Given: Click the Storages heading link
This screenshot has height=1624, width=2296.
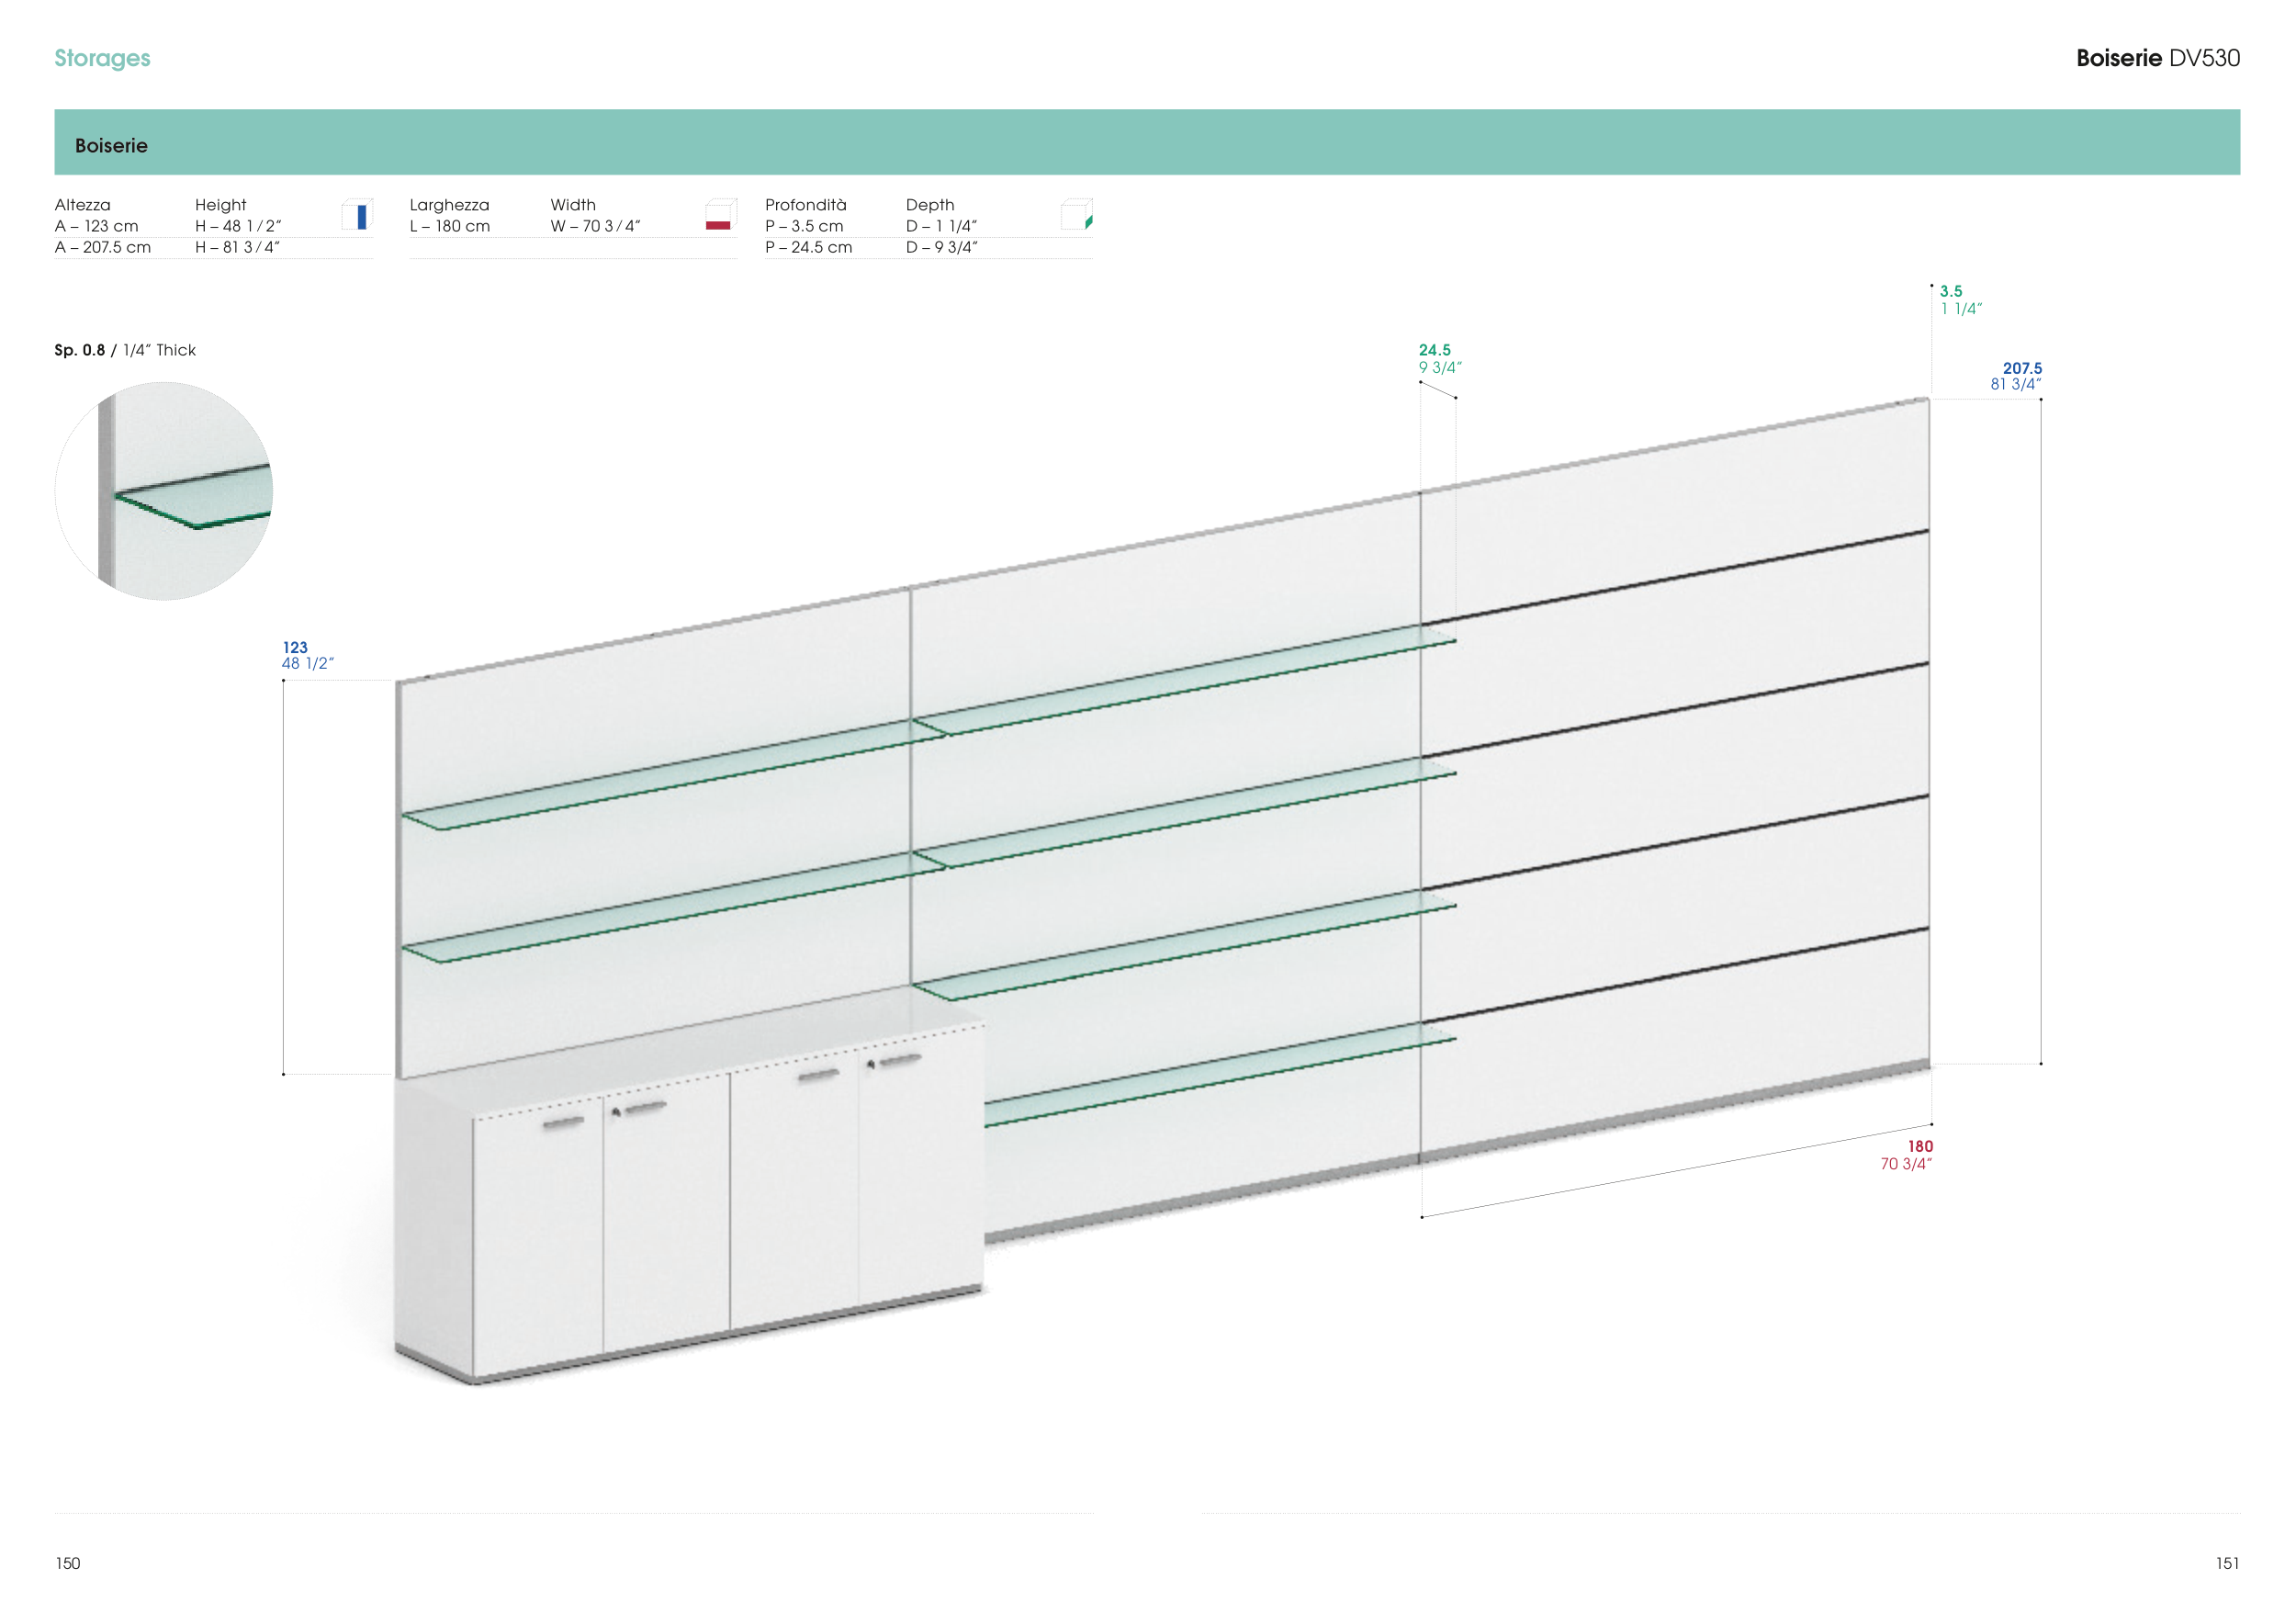Looking at the screenshot, I should 102,58.
